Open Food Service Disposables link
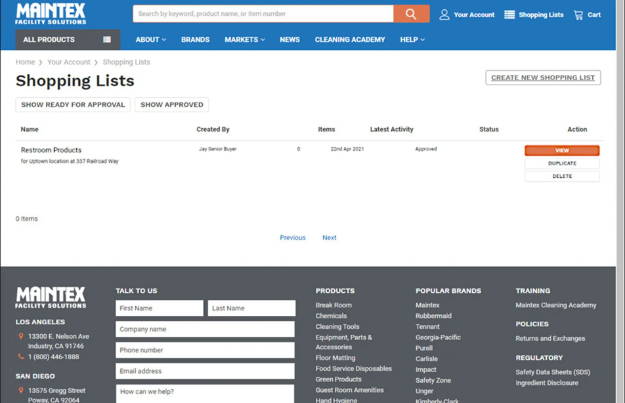Screen dimensions: 625x403 click(354, 369)
